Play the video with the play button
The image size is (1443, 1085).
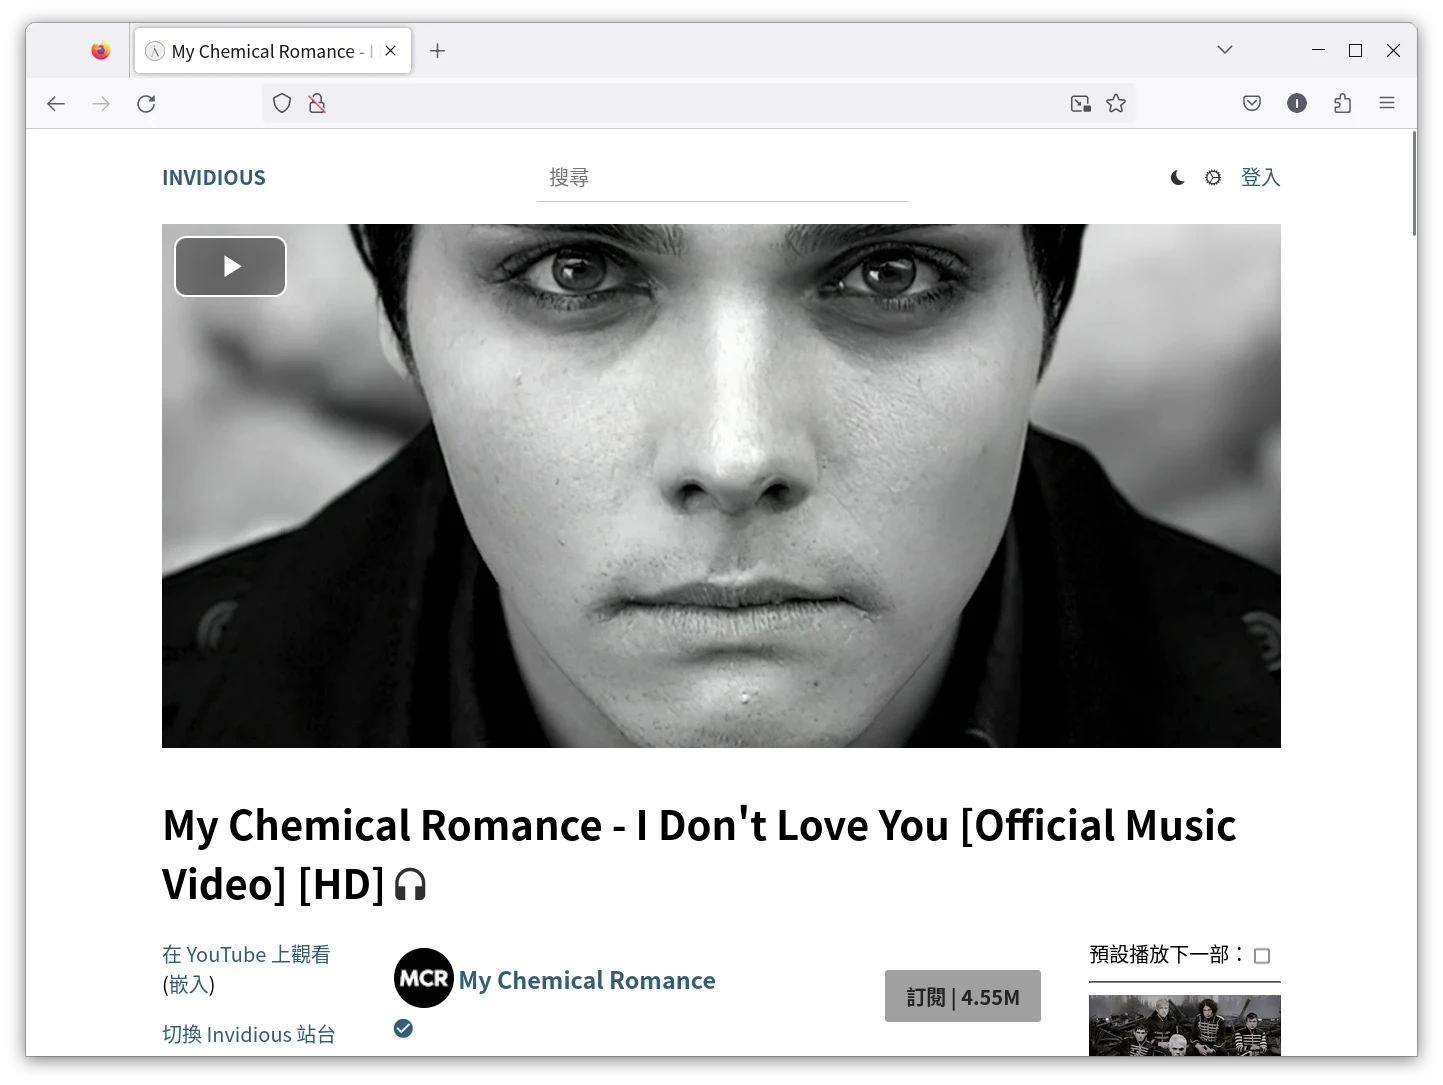coord(230,267)
